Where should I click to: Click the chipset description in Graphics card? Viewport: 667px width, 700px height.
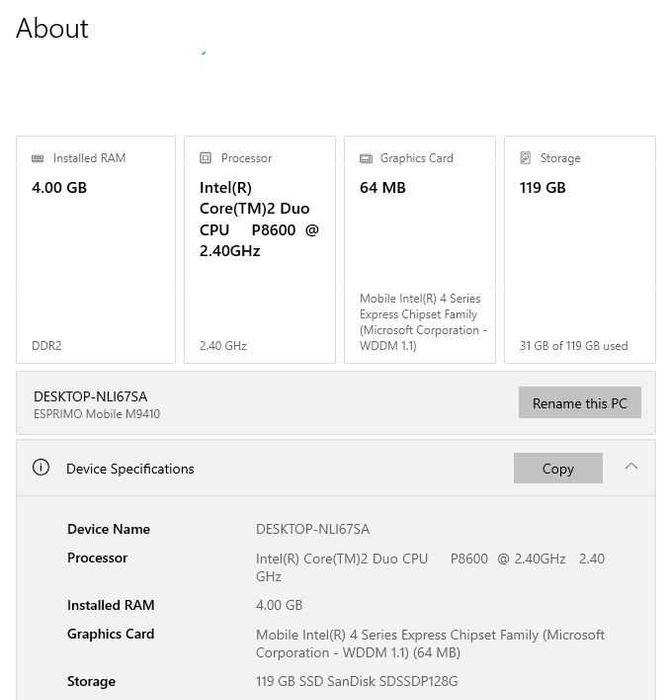[423, 322]
